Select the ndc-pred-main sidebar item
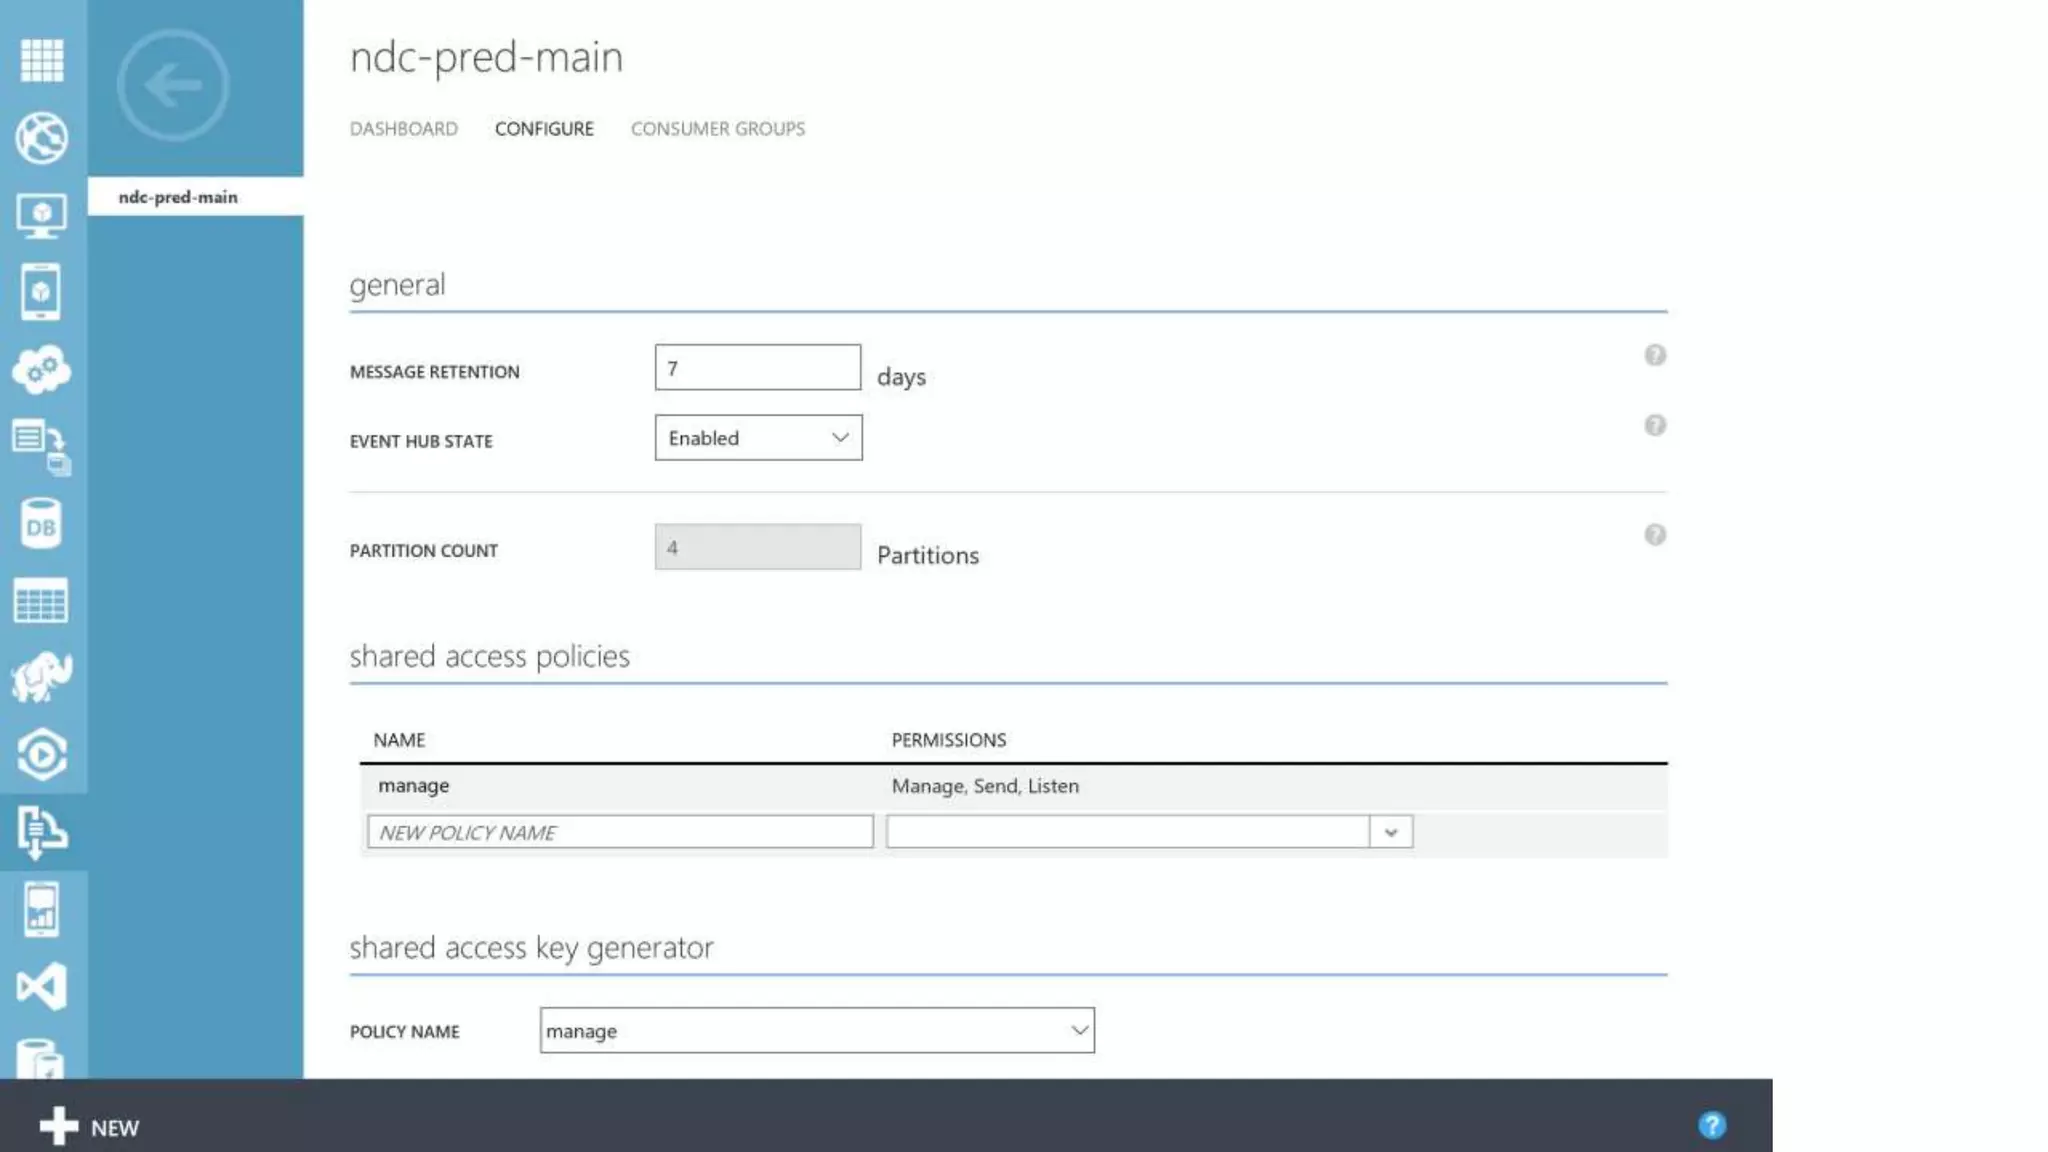Image resolution: width=2048 pixels, height=1152 pixels. tap(179, 197)
